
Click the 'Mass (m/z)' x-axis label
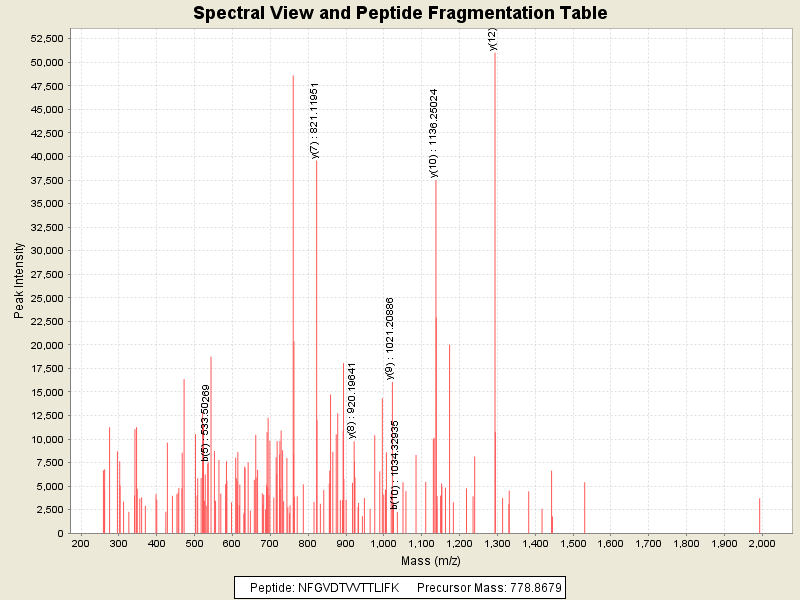(418, 561)
